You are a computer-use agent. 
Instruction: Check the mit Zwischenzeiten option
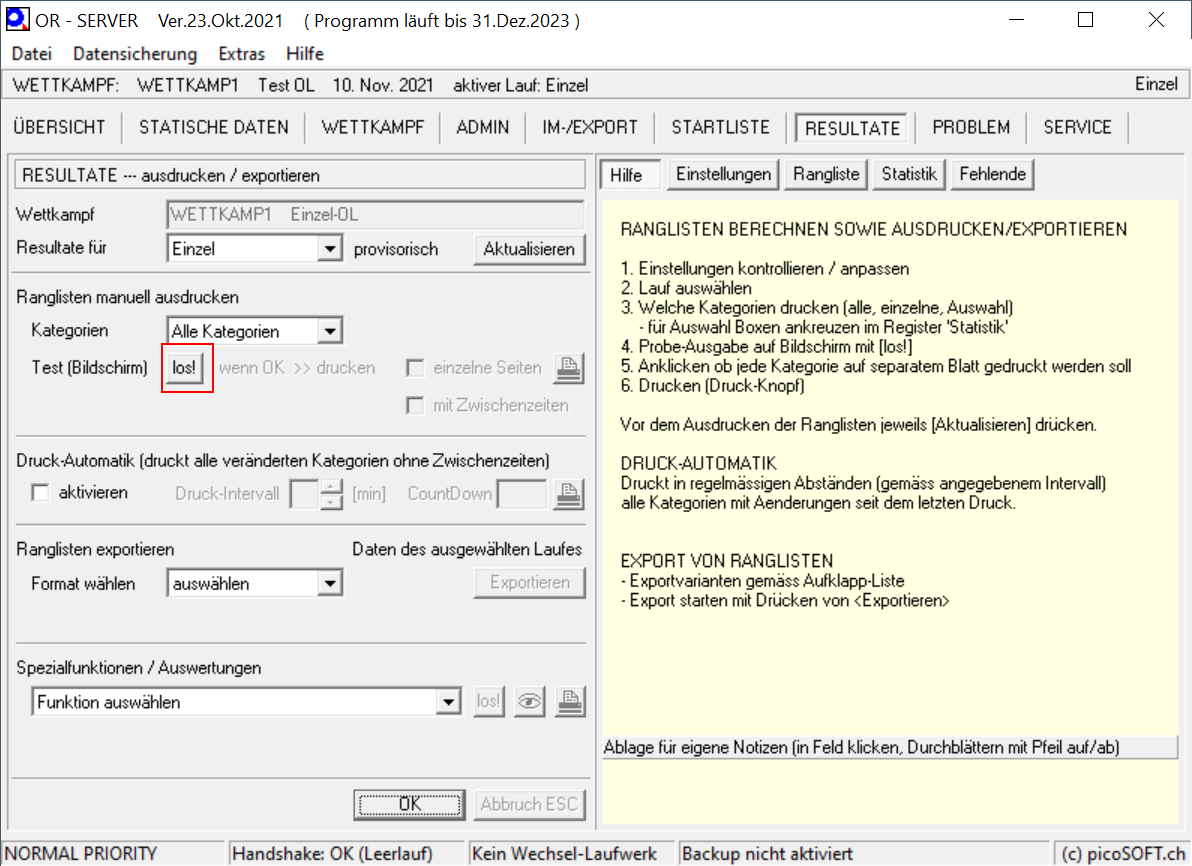(x=415, y=405)
